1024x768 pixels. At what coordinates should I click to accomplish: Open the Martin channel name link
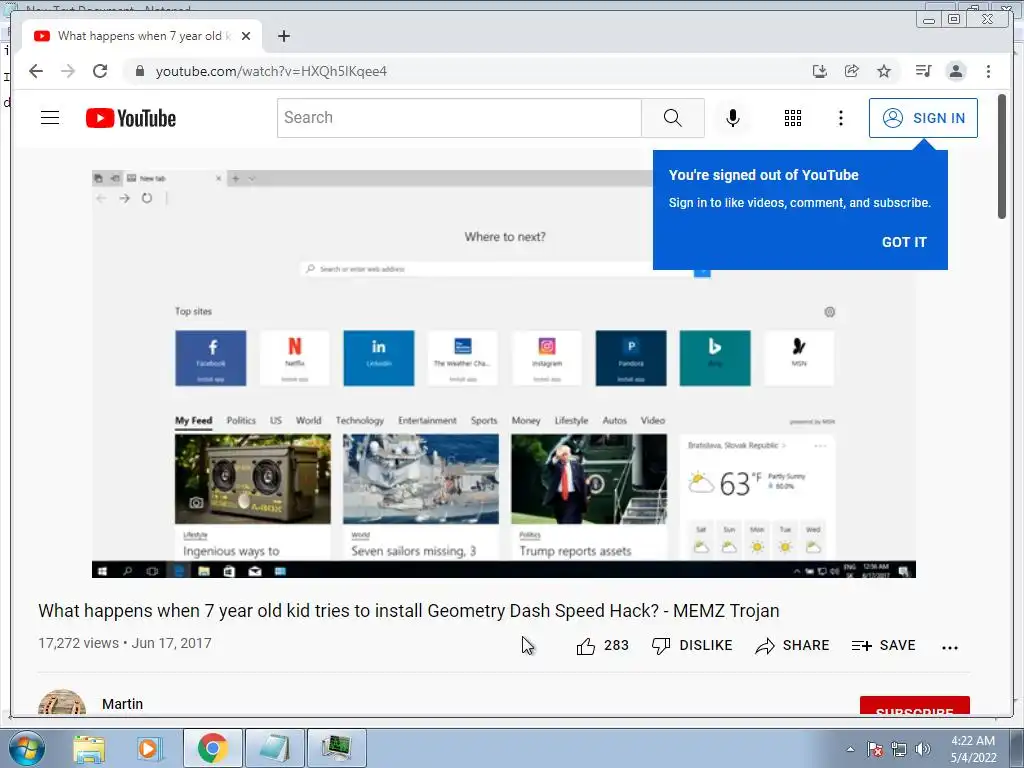[x=122, y=704]
